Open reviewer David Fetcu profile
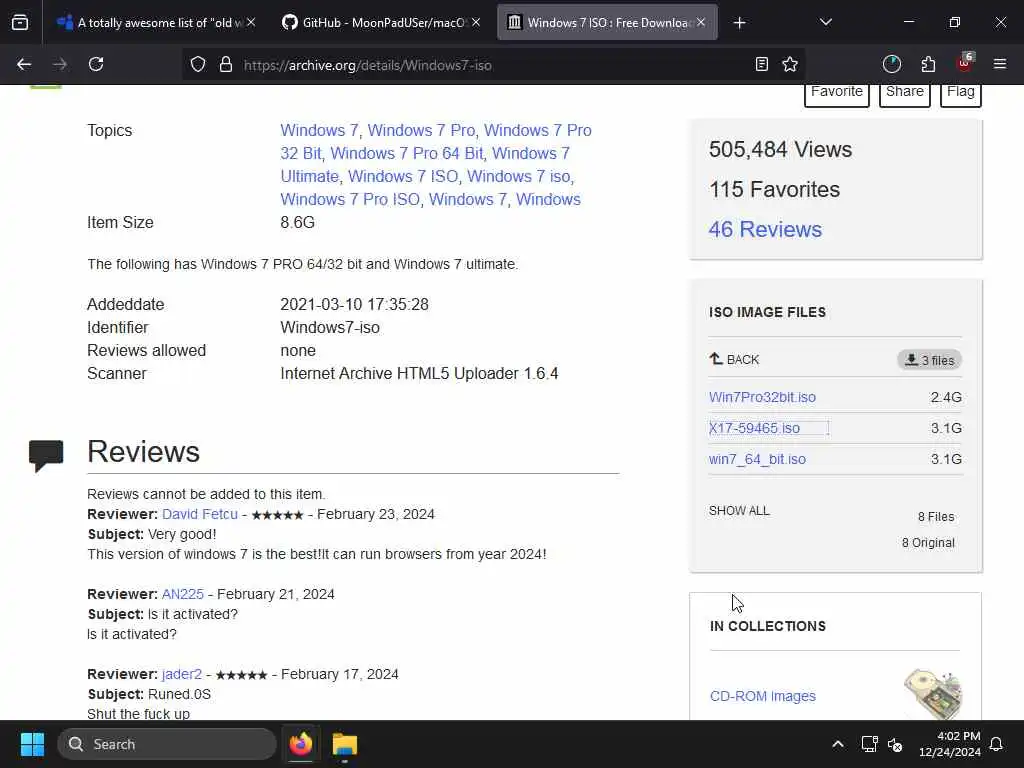 click(200, 515)
